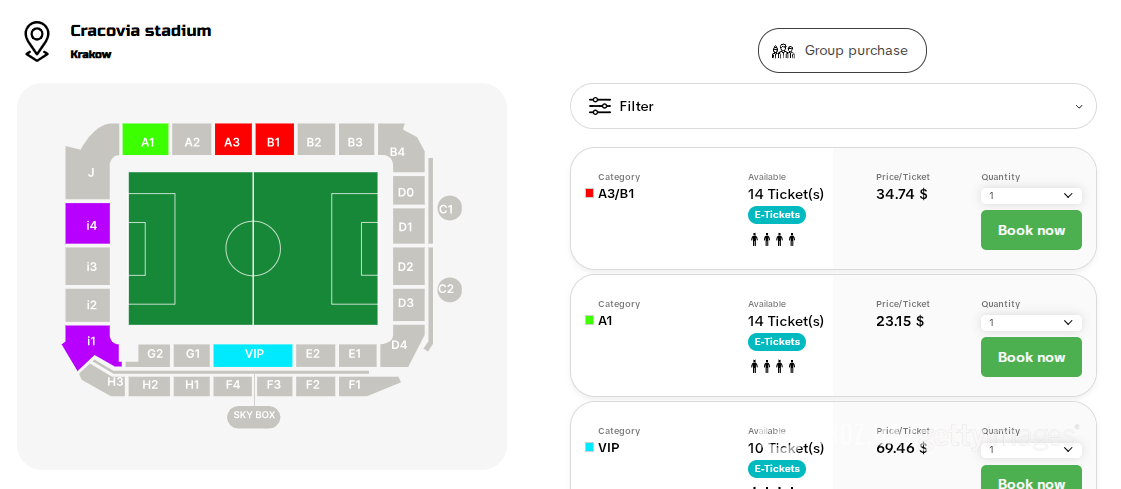Open quantity dropdown for VIP tickets

pyautogui.click(x=1030, y=450)
